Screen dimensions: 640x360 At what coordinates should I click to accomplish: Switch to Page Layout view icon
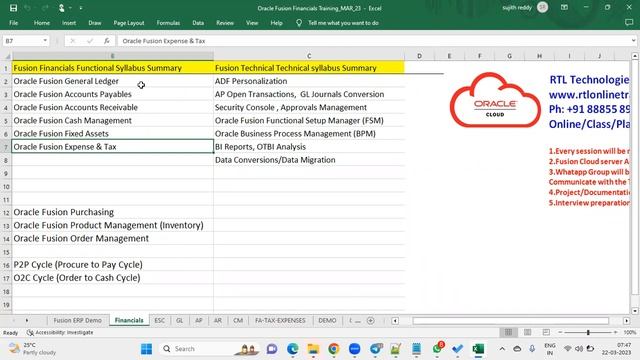click(527, 332)
